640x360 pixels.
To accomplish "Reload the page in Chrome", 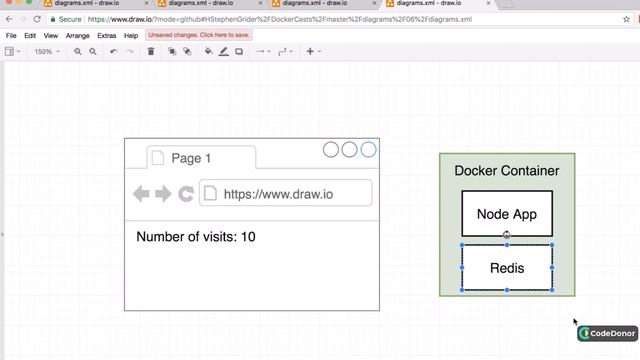I will click(37, 19).
